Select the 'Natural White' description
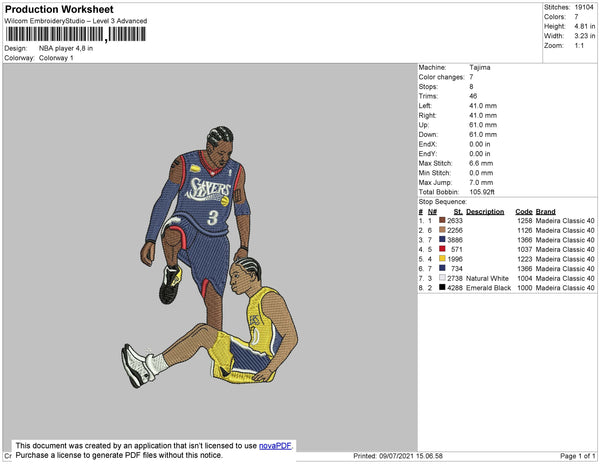 (487, 278)
